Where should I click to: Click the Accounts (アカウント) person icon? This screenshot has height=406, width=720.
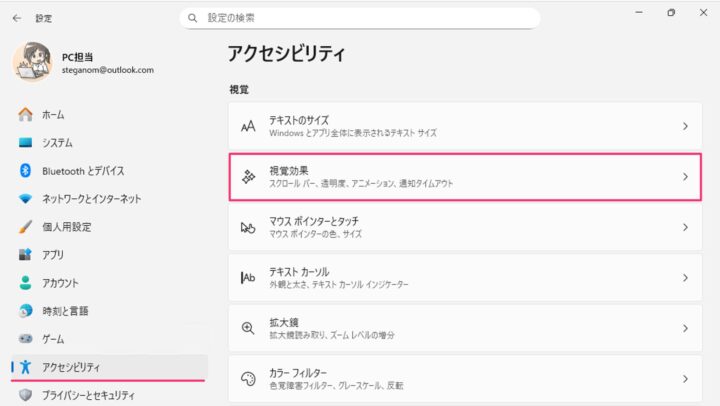26,283
